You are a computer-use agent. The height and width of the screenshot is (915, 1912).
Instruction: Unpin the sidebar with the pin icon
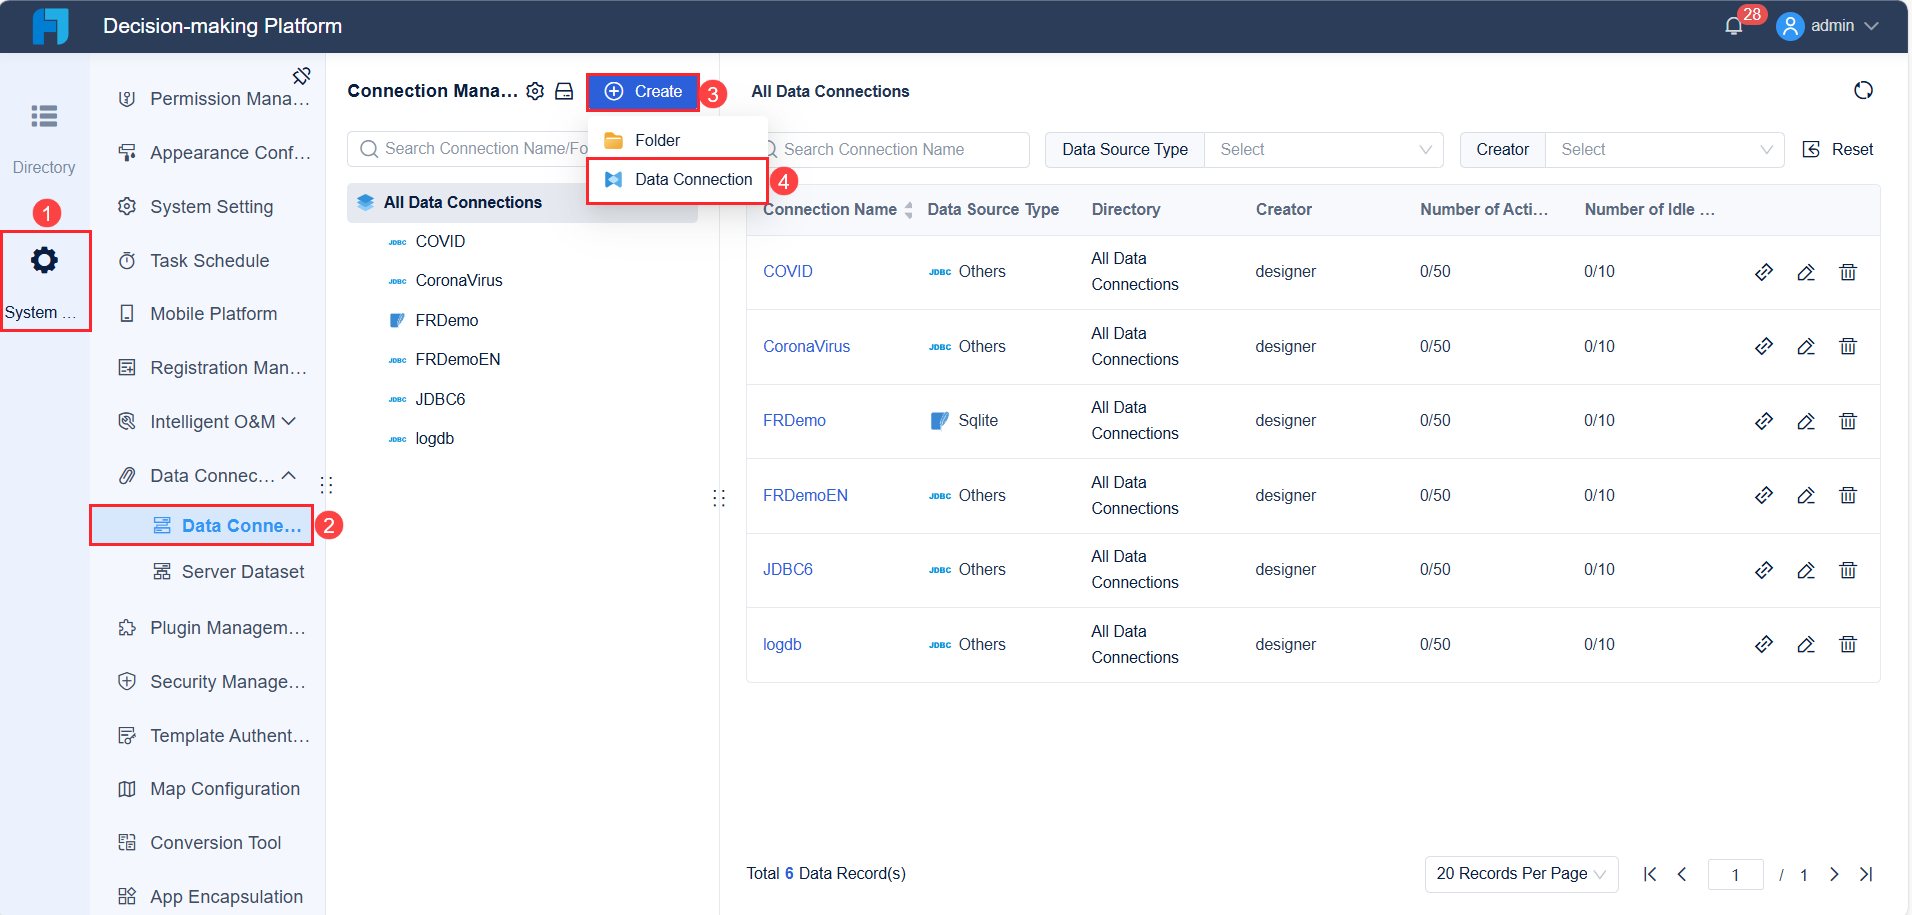(x=301, y=76)
